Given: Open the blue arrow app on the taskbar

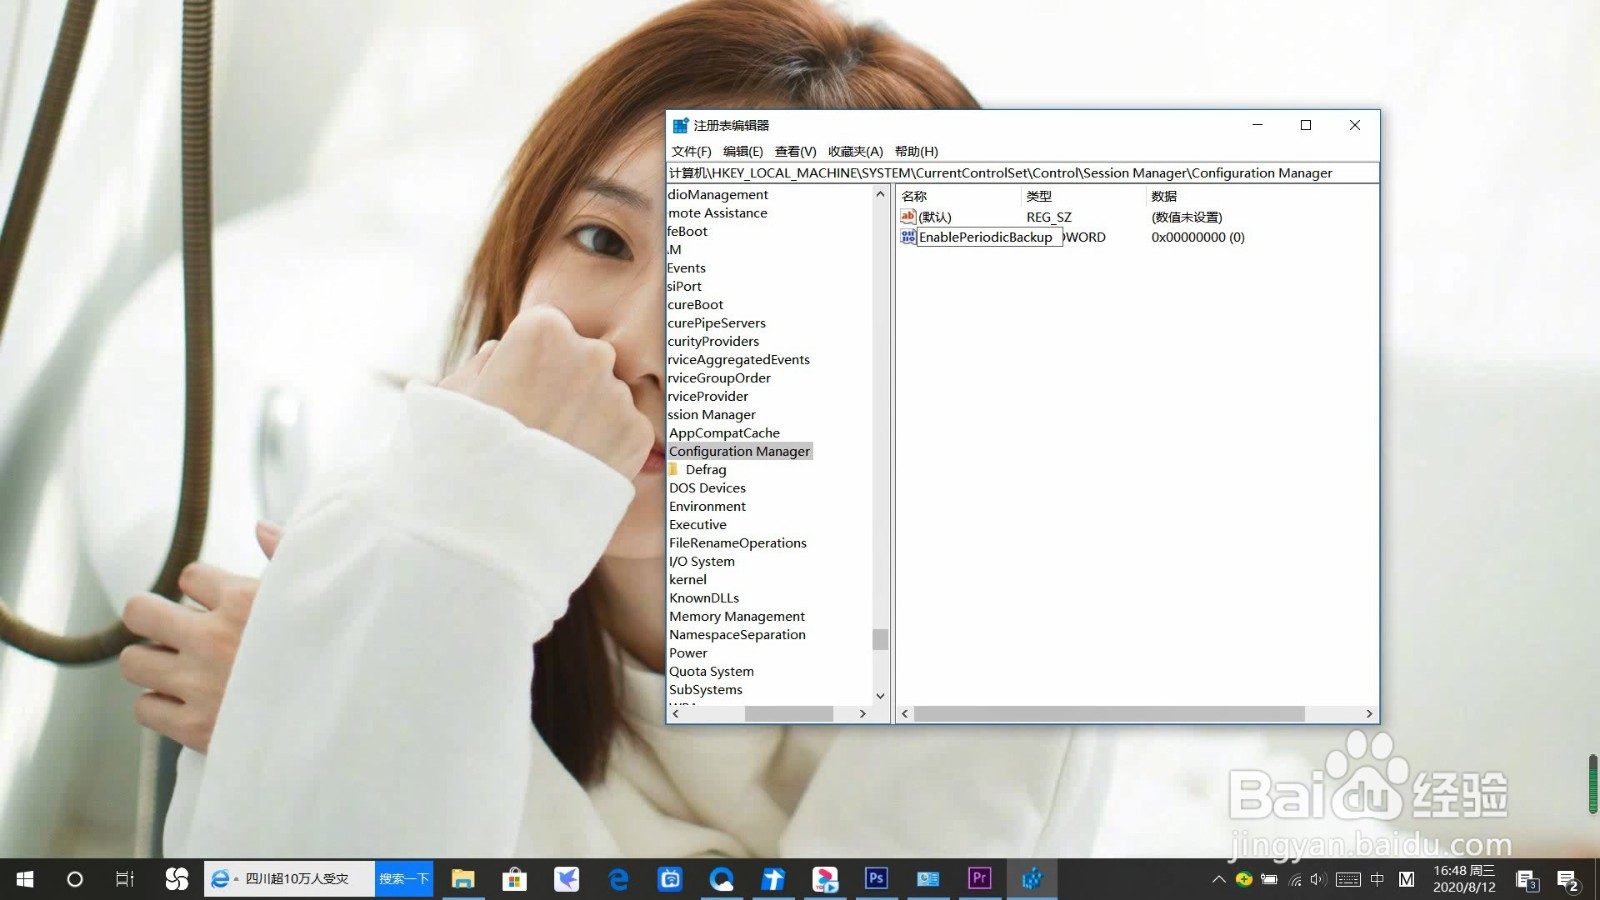Looking at the screenshot, I should pos(773,879).
